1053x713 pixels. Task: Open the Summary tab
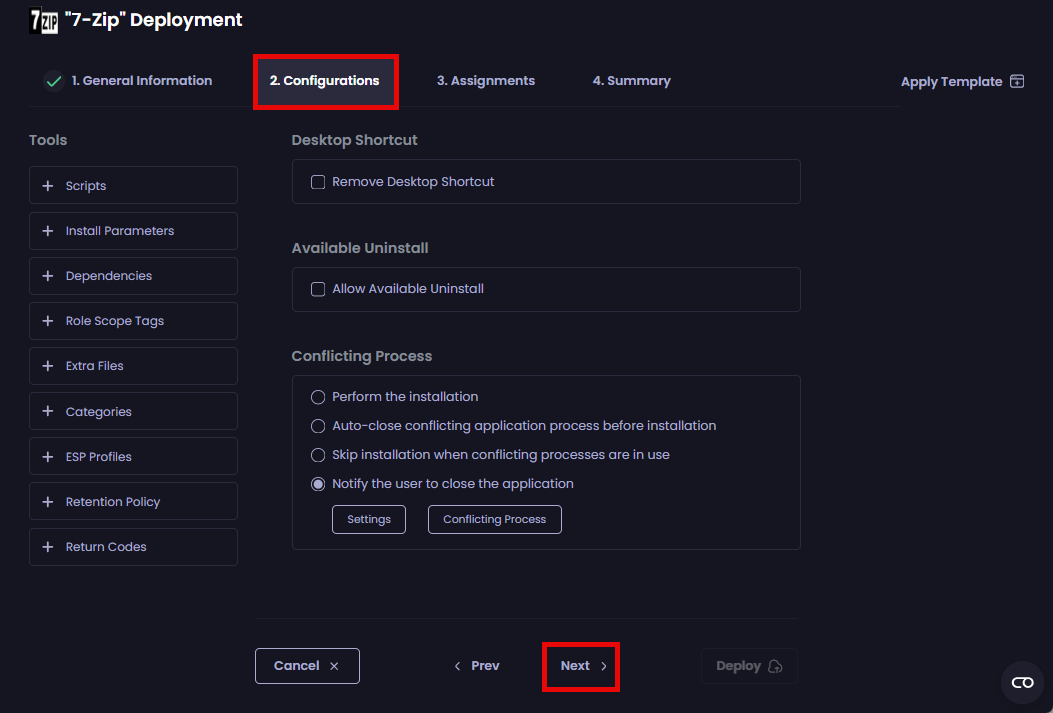coord(631,80)
